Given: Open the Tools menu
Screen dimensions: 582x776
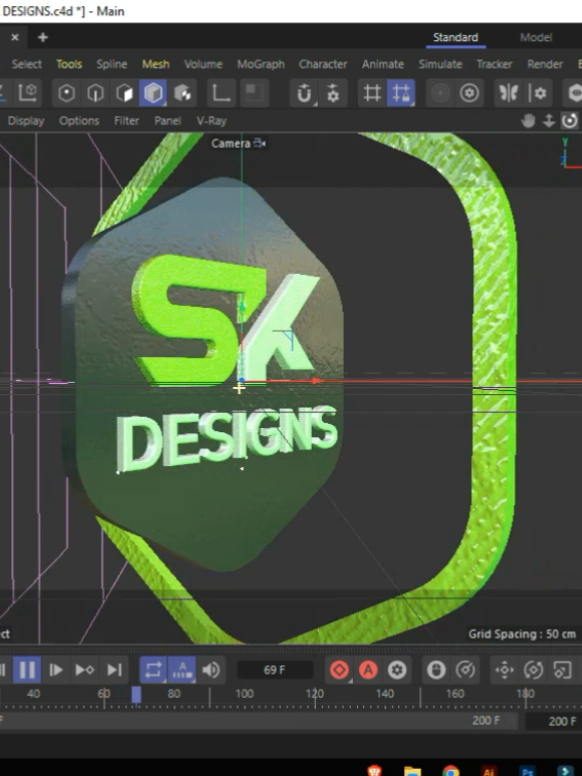Looking at the screenshot, I should coord(69,64).
